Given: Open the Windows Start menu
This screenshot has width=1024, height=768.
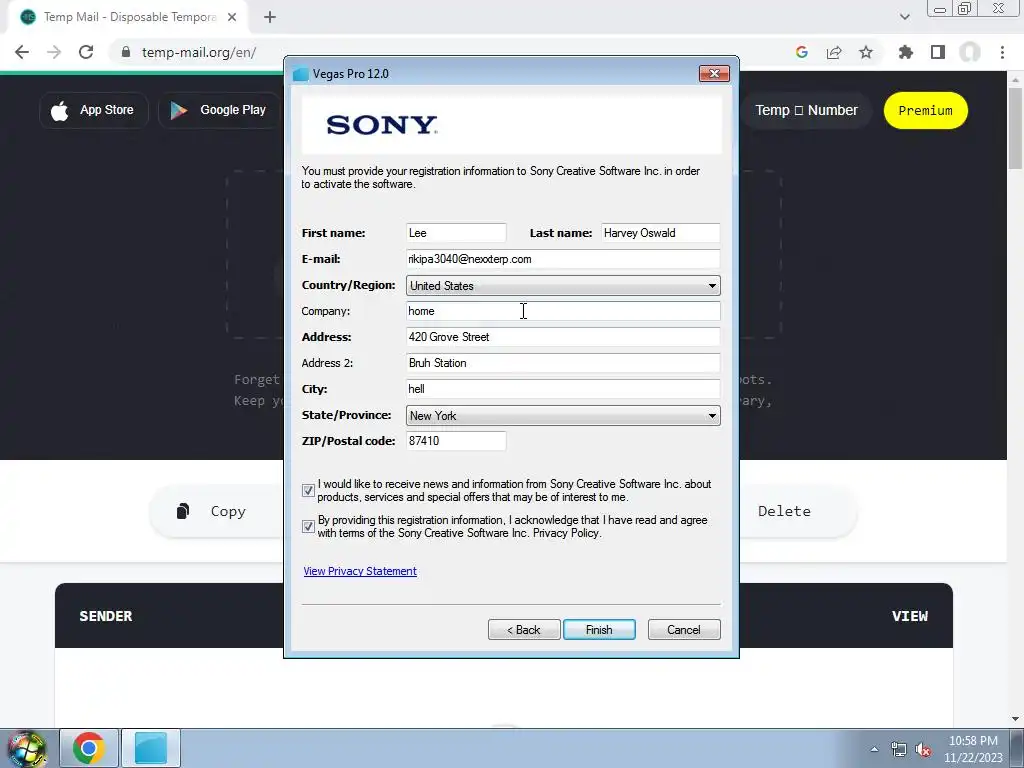Looking at the screenshot, I should pos(26,749).
